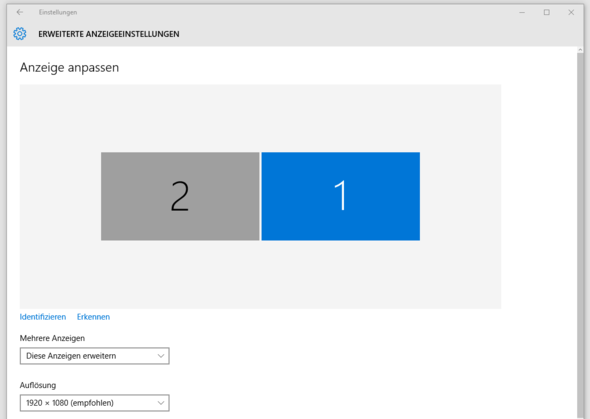Screen dimensions: 590x419
Task: Click the Mehrere Anzeigen label
Action: pos(52,338)
